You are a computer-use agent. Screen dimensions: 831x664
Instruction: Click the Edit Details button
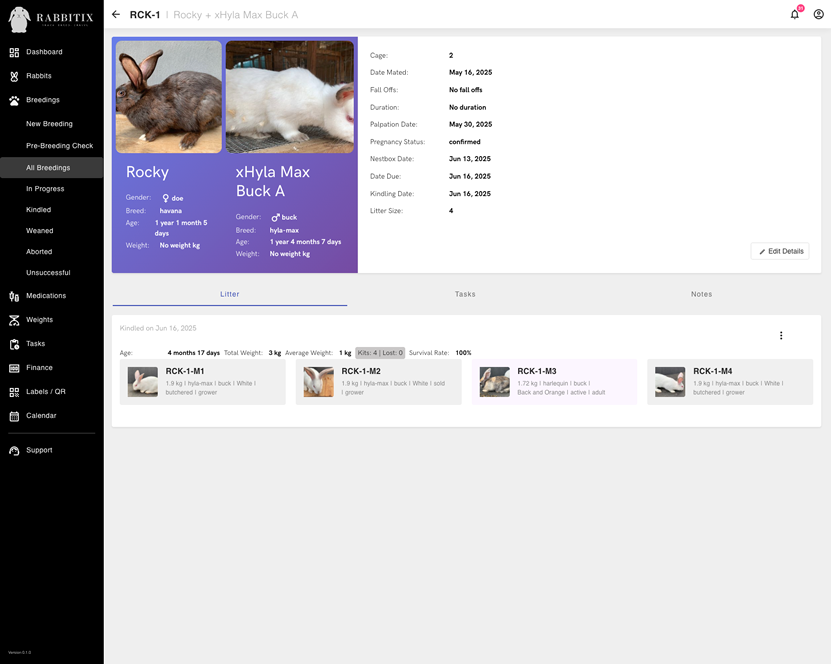[779, 251]
